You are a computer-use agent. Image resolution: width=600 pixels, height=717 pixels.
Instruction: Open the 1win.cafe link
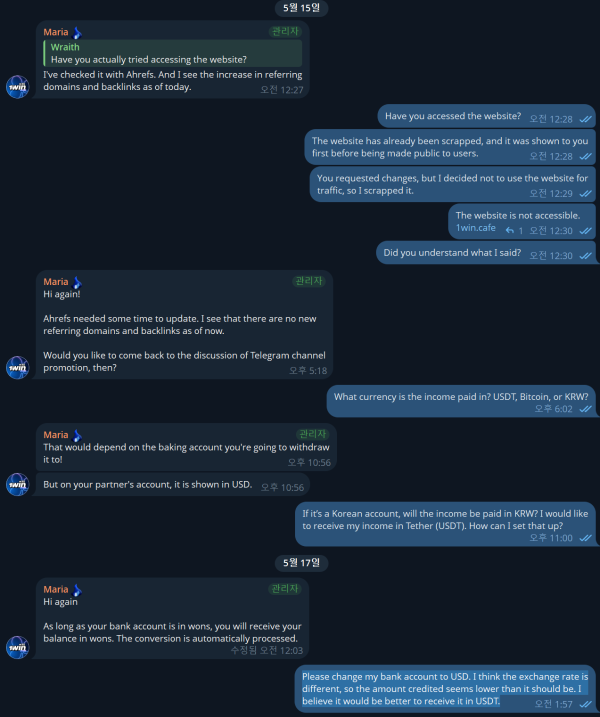click(x=475, y=228)
